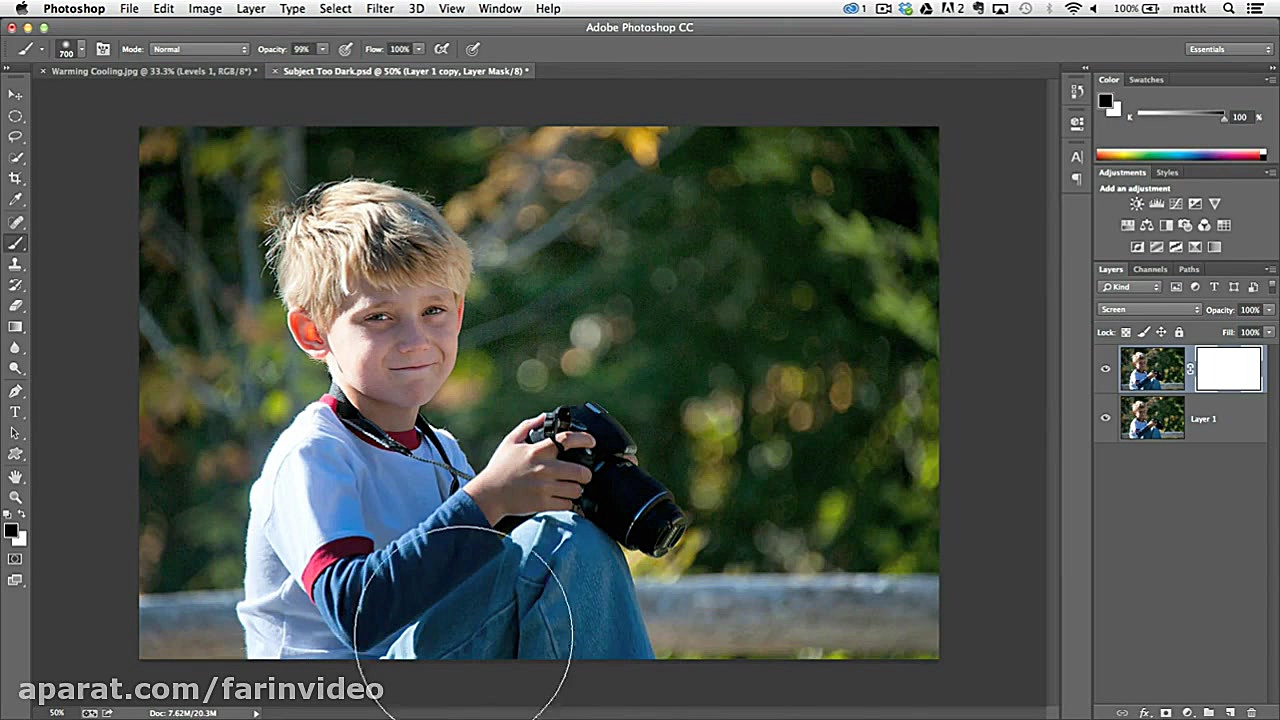Image resolution: width=1280 pixels, height=720 pixels.
Task: Click the layer mask thumbnail
Action: tap(1229, 369)
